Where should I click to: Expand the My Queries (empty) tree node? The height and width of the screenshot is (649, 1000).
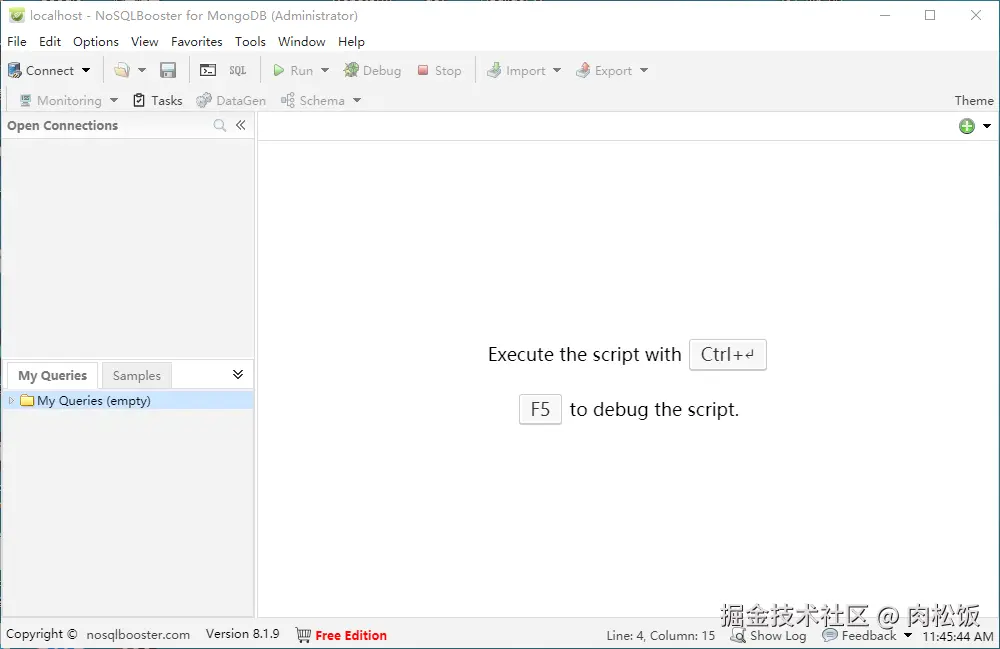tap(11, 400)
